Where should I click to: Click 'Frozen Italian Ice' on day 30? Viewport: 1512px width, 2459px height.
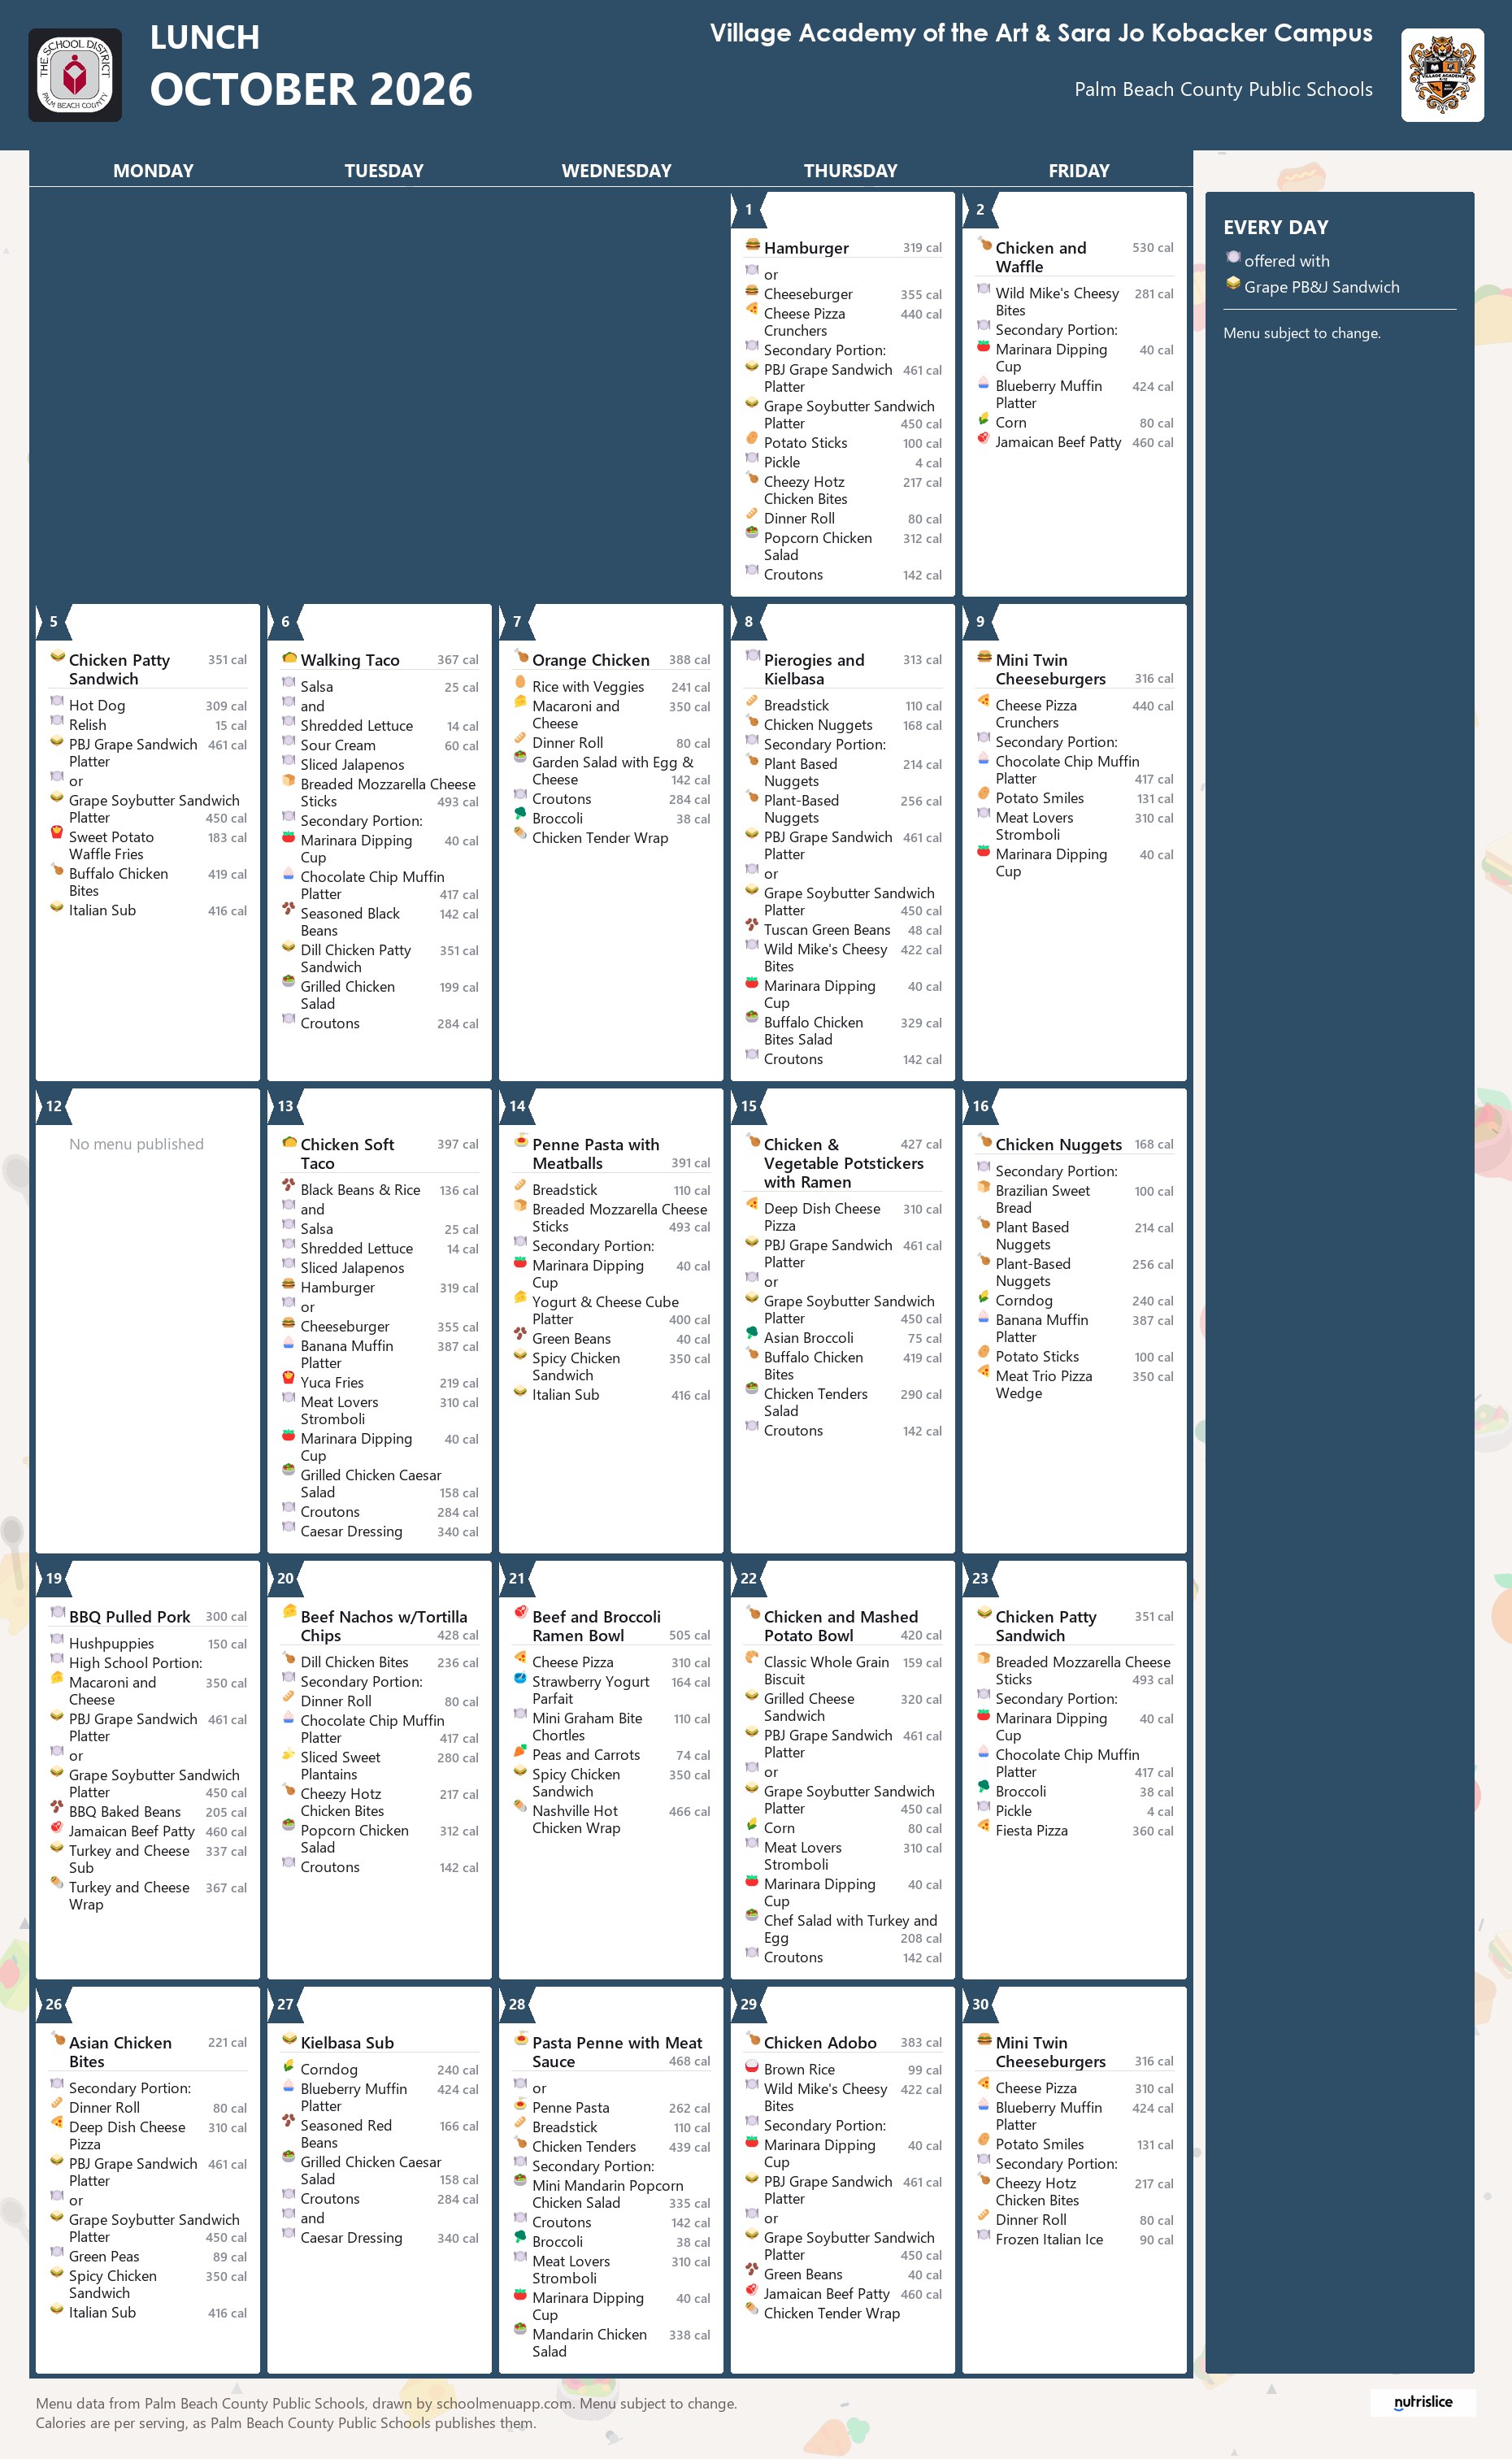coord(1049,2239)
